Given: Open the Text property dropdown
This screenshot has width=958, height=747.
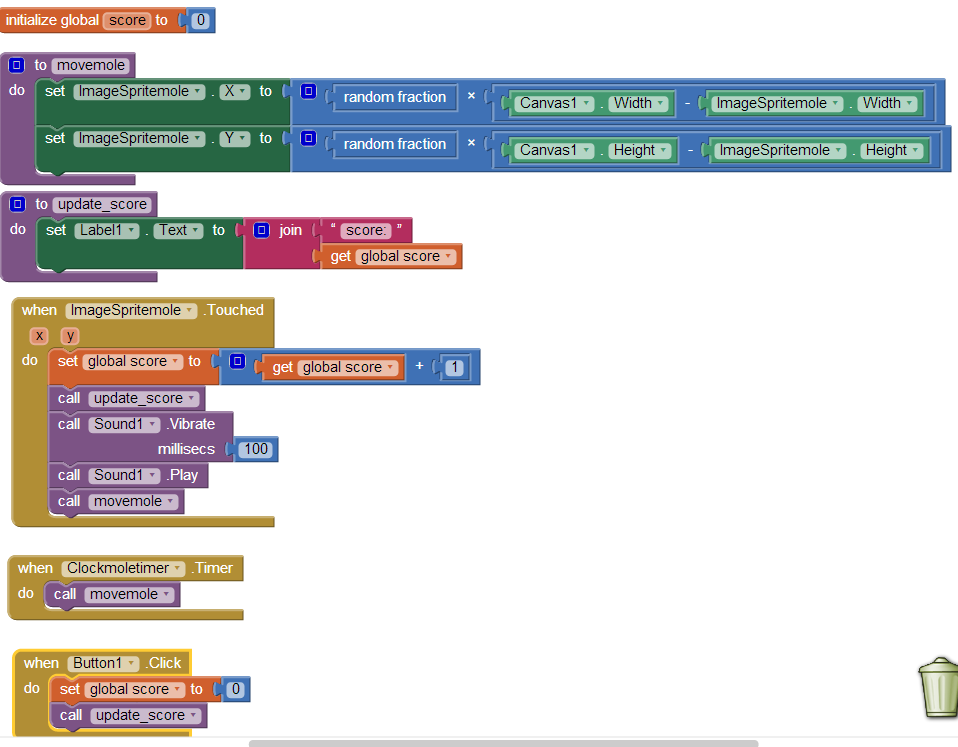Looking at the screenshot, I should pyautogui.click(x=178, y=230).
